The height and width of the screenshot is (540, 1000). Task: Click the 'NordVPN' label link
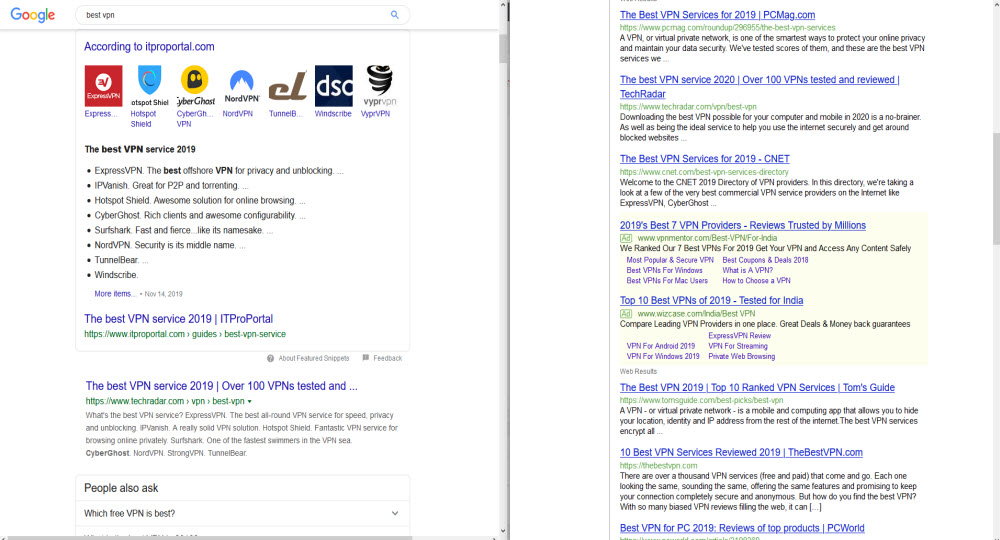[x=237, y=113]
